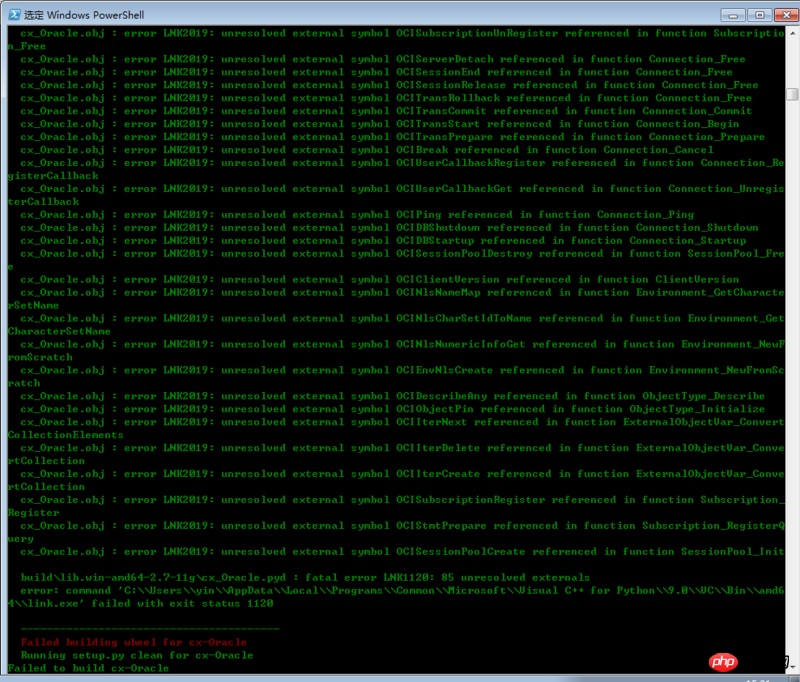
Task: Click the 'Running setup.py clean for cx-Oracle' line
Action: (x=137, y=655)
